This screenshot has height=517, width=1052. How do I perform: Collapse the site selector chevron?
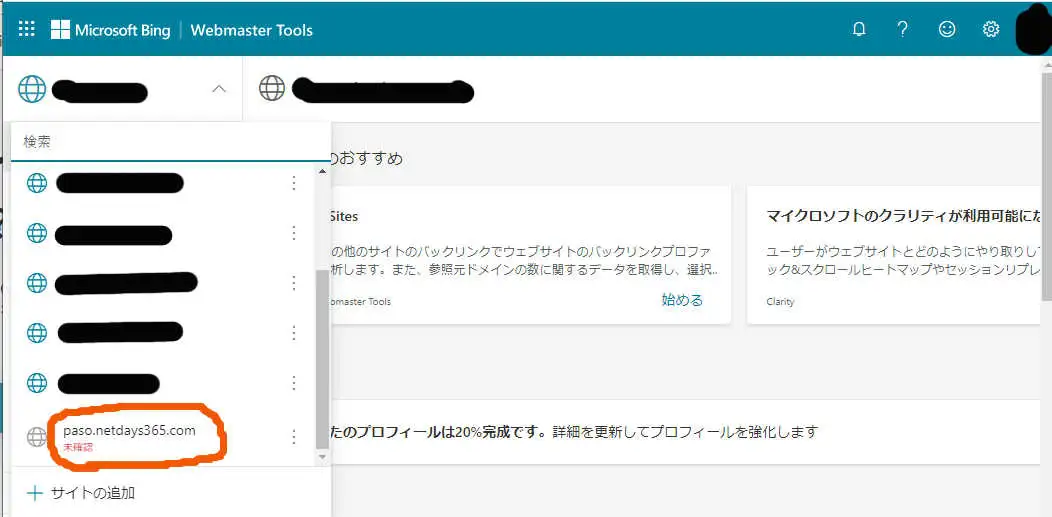click(219, 89)
